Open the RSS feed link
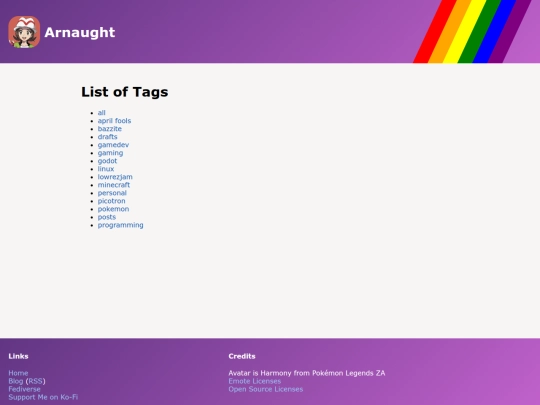This screenshot has height=405, width=540. coord(35,381)
